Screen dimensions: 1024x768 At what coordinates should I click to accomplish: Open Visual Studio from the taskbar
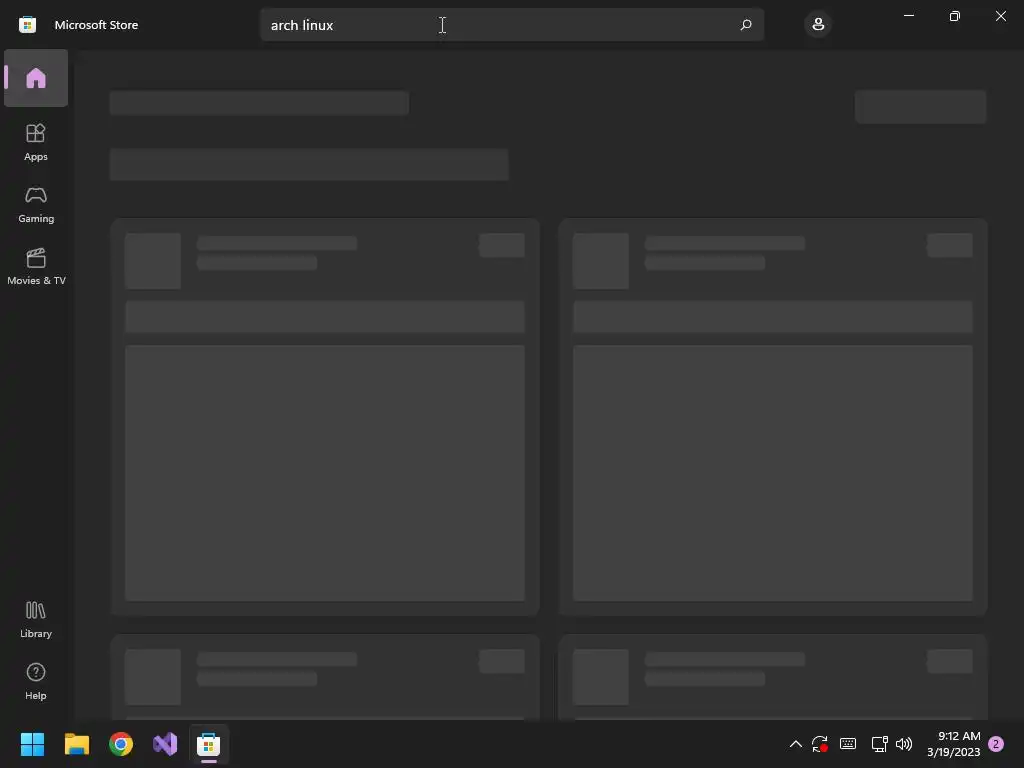tap(165, 744)
